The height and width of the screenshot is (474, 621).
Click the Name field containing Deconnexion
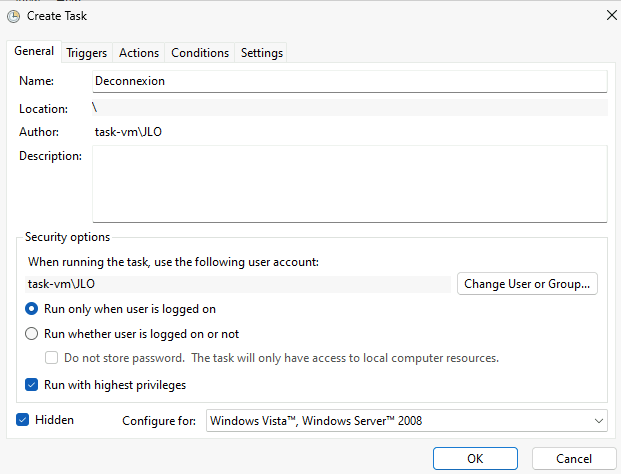(x=350, y=81)
